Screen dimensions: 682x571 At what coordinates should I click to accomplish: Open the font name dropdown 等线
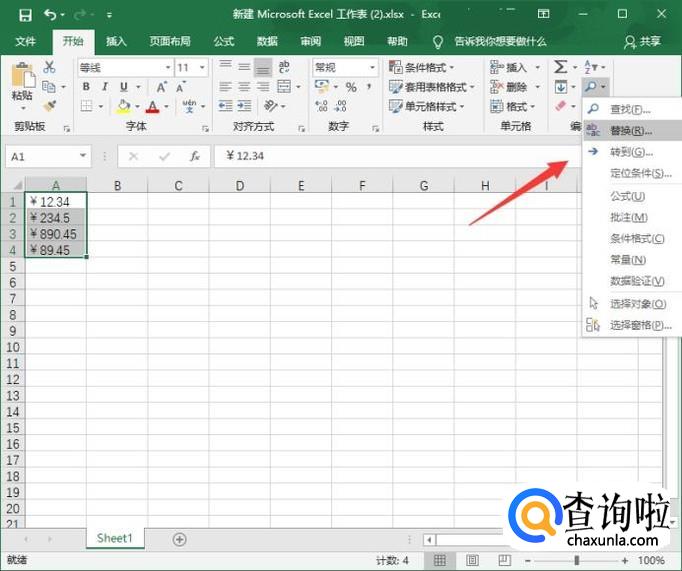167,67
